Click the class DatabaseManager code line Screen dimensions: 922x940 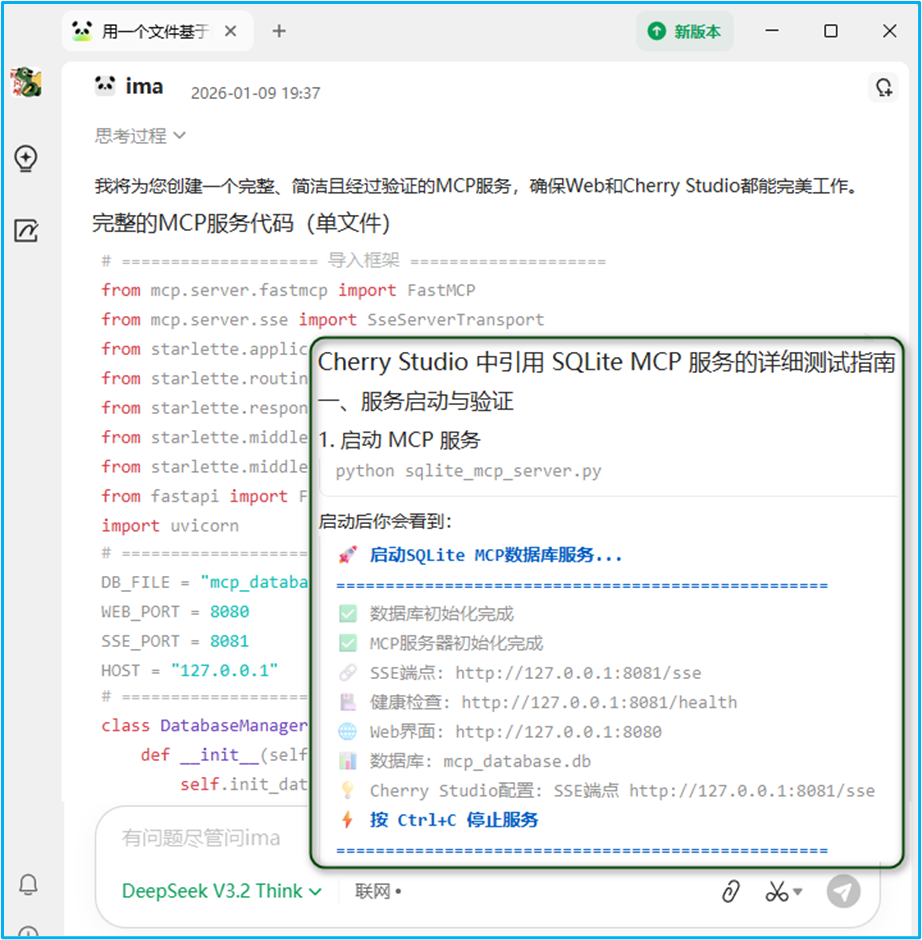204,725
